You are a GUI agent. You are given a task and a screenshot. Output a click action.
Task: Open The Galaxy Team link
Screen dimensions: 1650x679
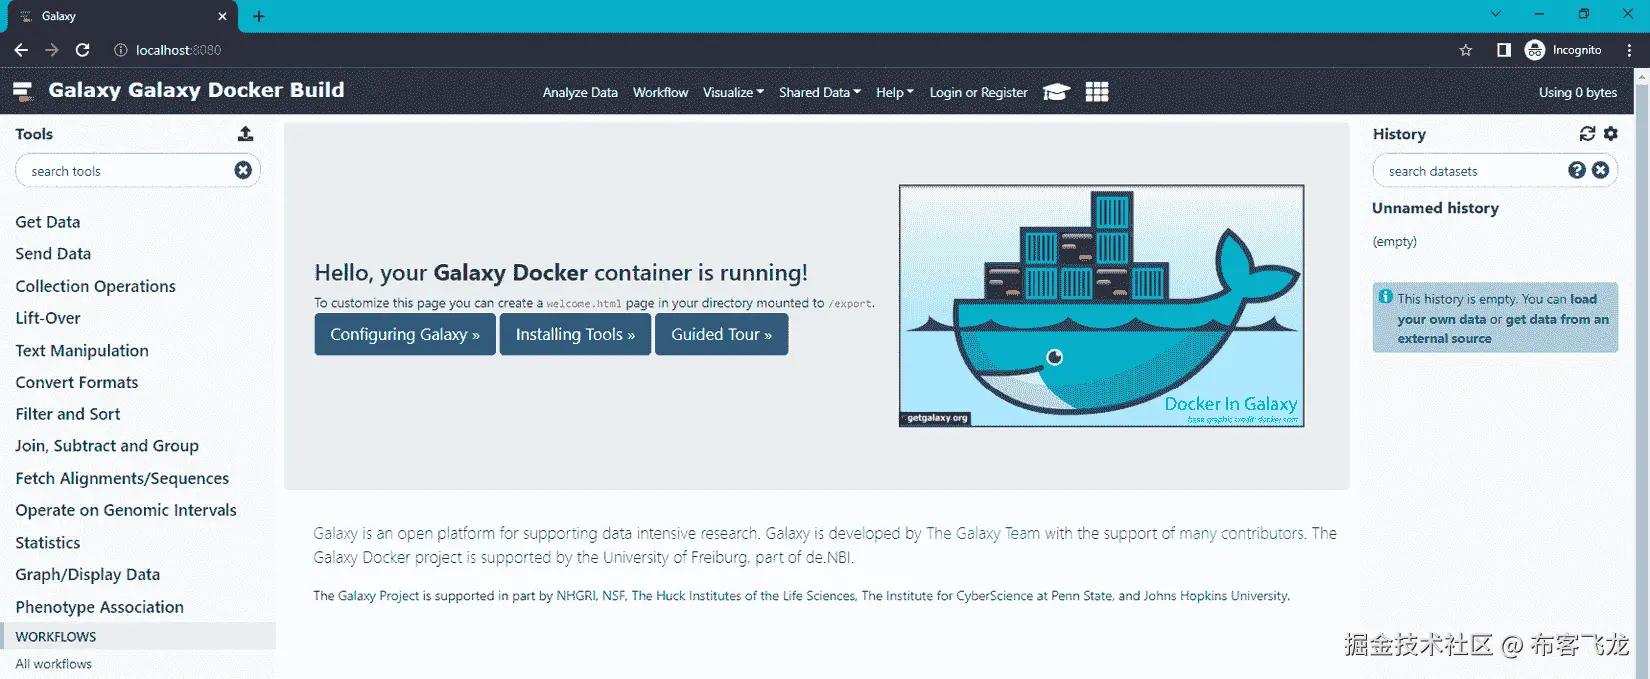click(x=983, y=533)
